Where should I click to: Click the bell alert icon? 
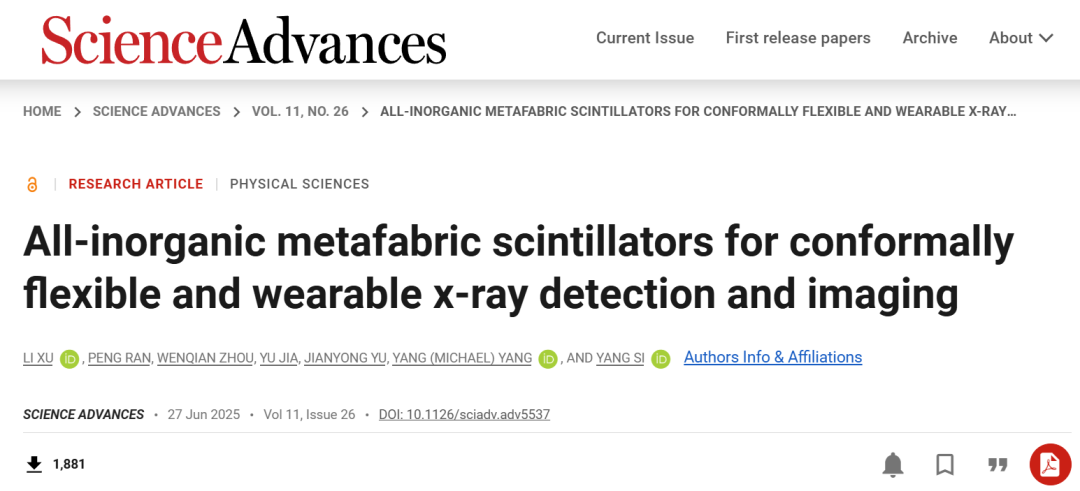893,464
